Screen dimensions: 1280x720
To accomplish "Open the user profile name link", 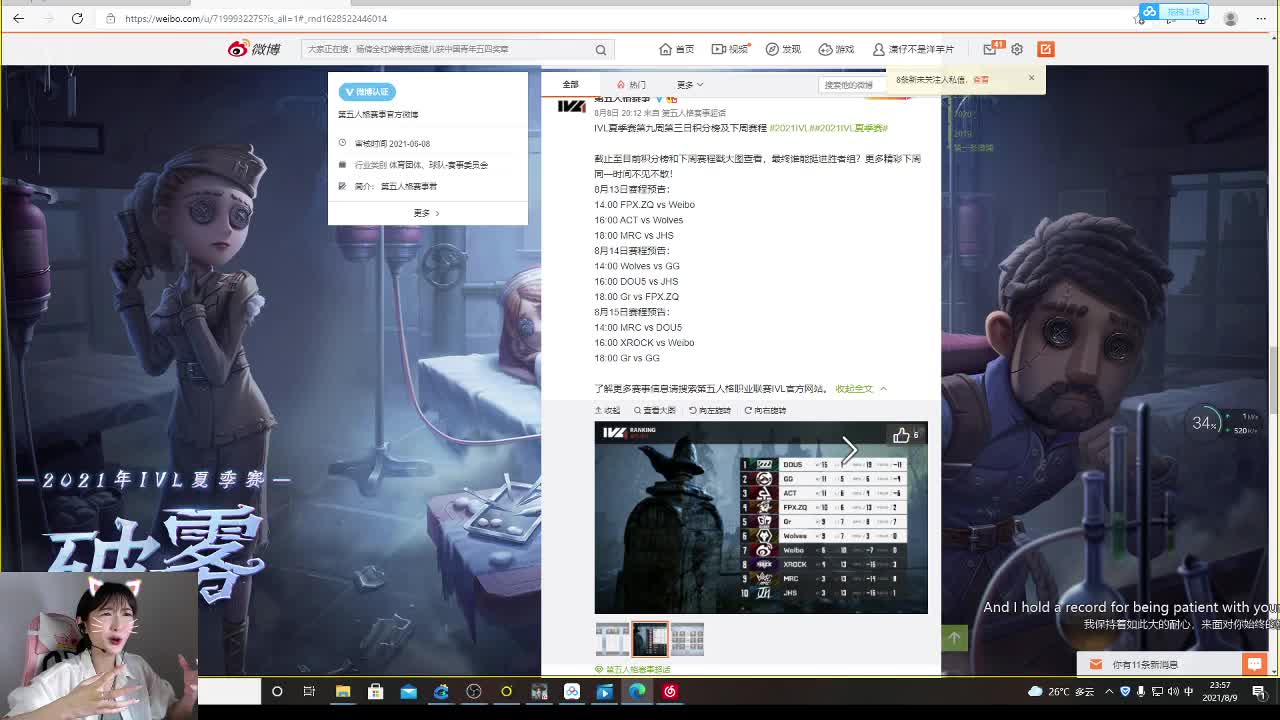I will [x=913, y=49].
